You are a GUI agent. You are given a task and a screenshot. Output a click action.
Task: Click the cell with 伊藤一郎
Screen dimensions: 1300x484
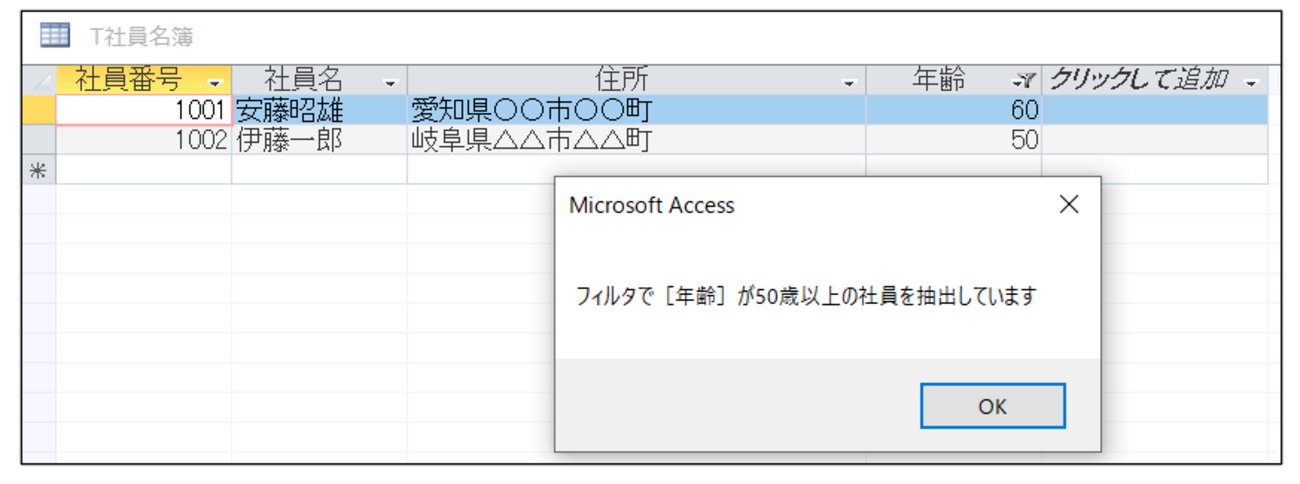[319, 140]
